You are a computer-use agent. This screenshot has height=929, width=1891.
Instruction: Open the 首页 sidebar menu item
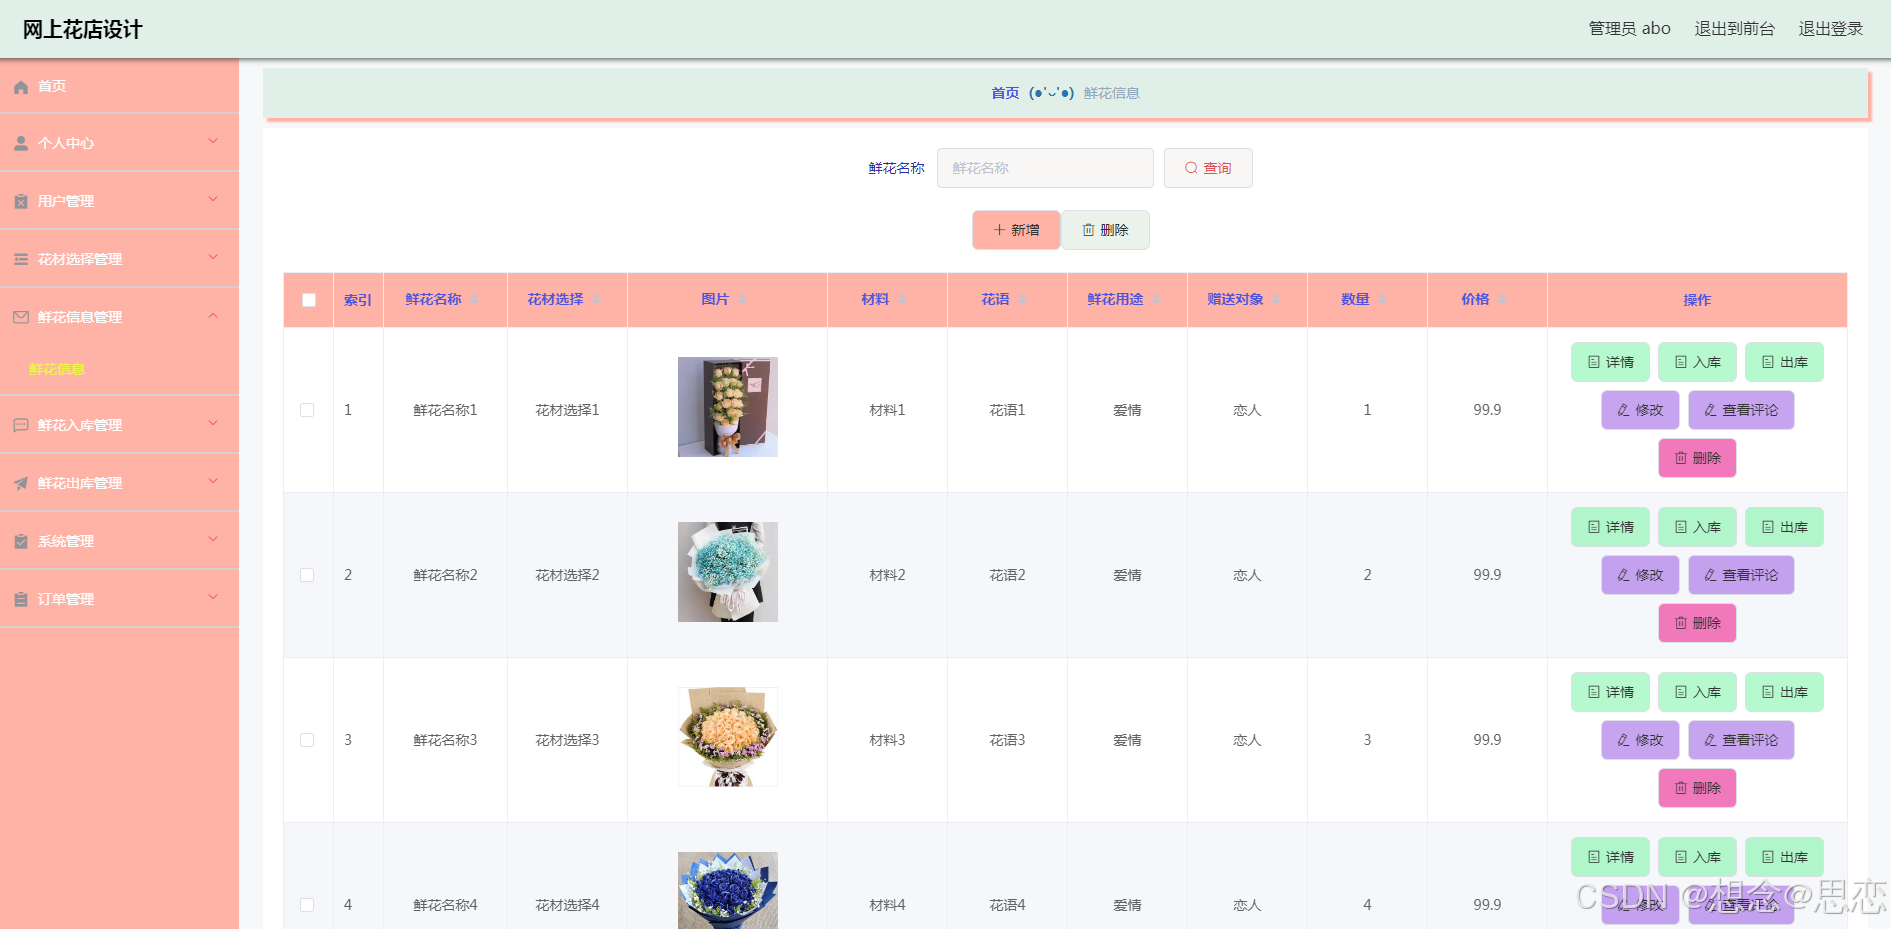pos(119,86)
